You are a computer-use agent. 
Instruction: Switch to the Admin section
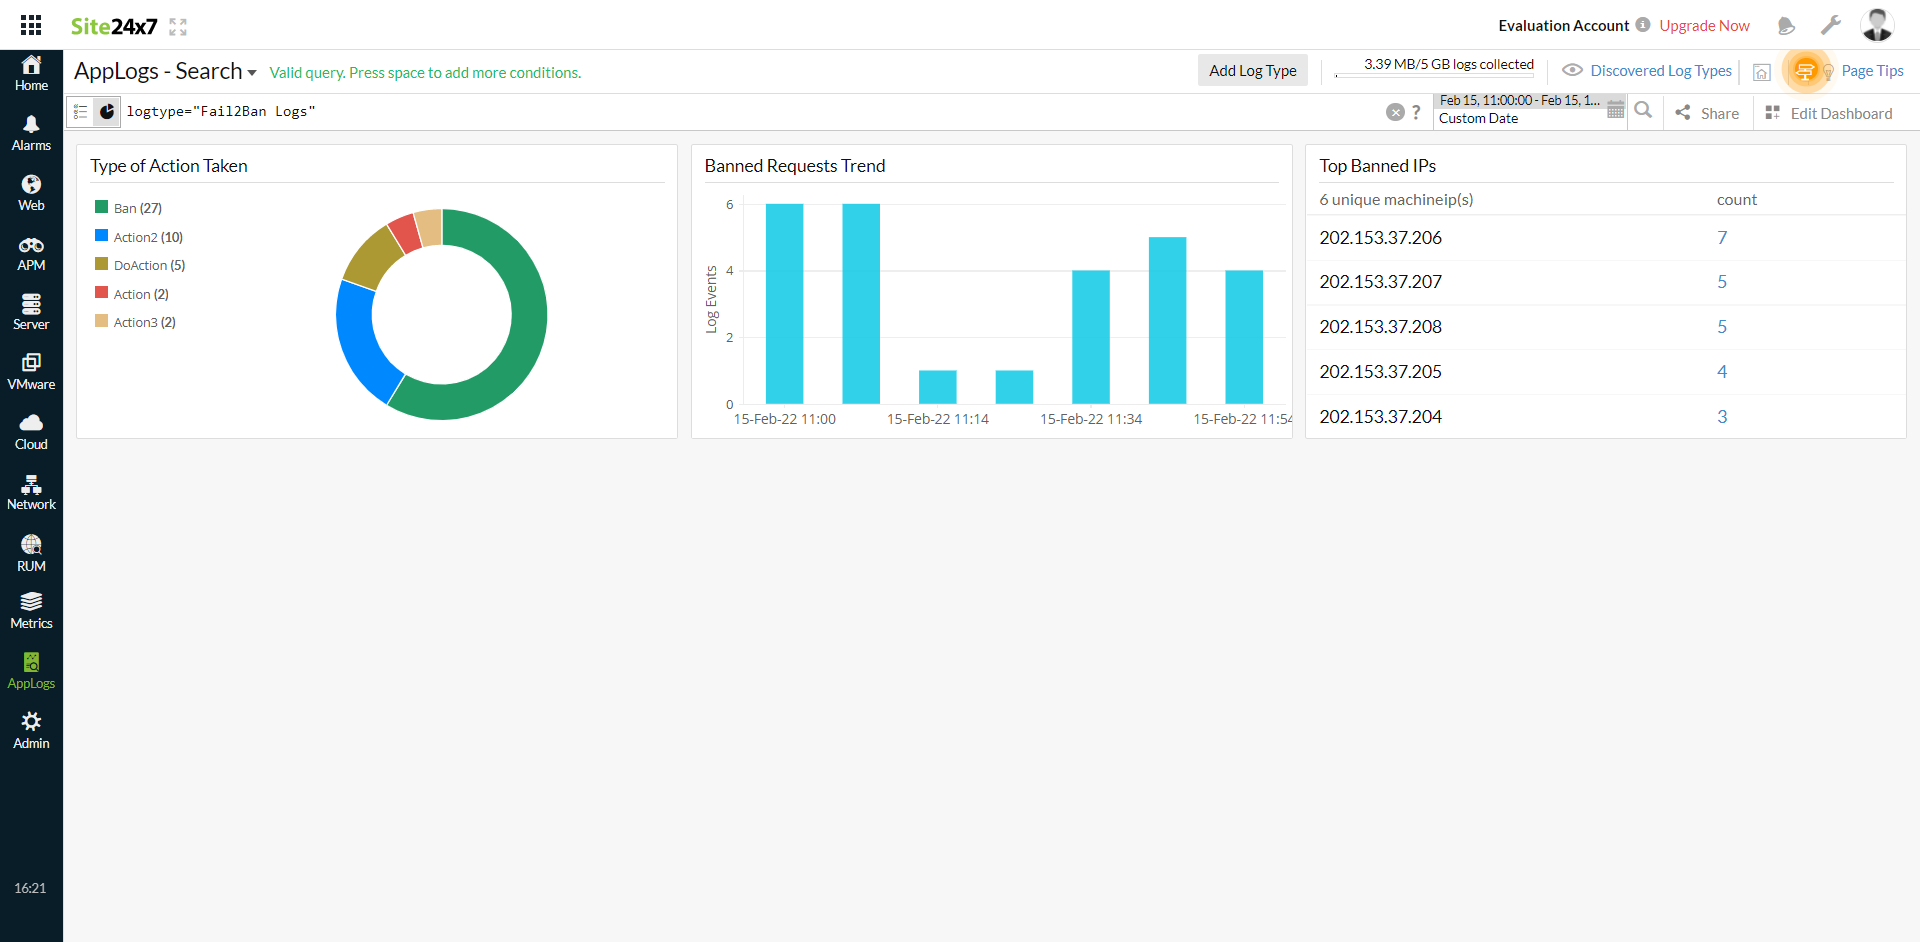[31, 729]
